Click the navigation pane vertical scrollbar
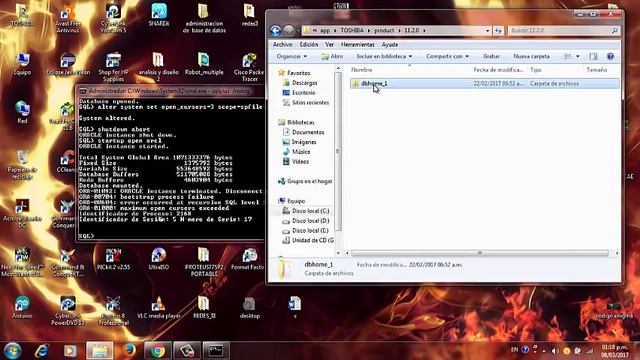 (x=338, y=151)
